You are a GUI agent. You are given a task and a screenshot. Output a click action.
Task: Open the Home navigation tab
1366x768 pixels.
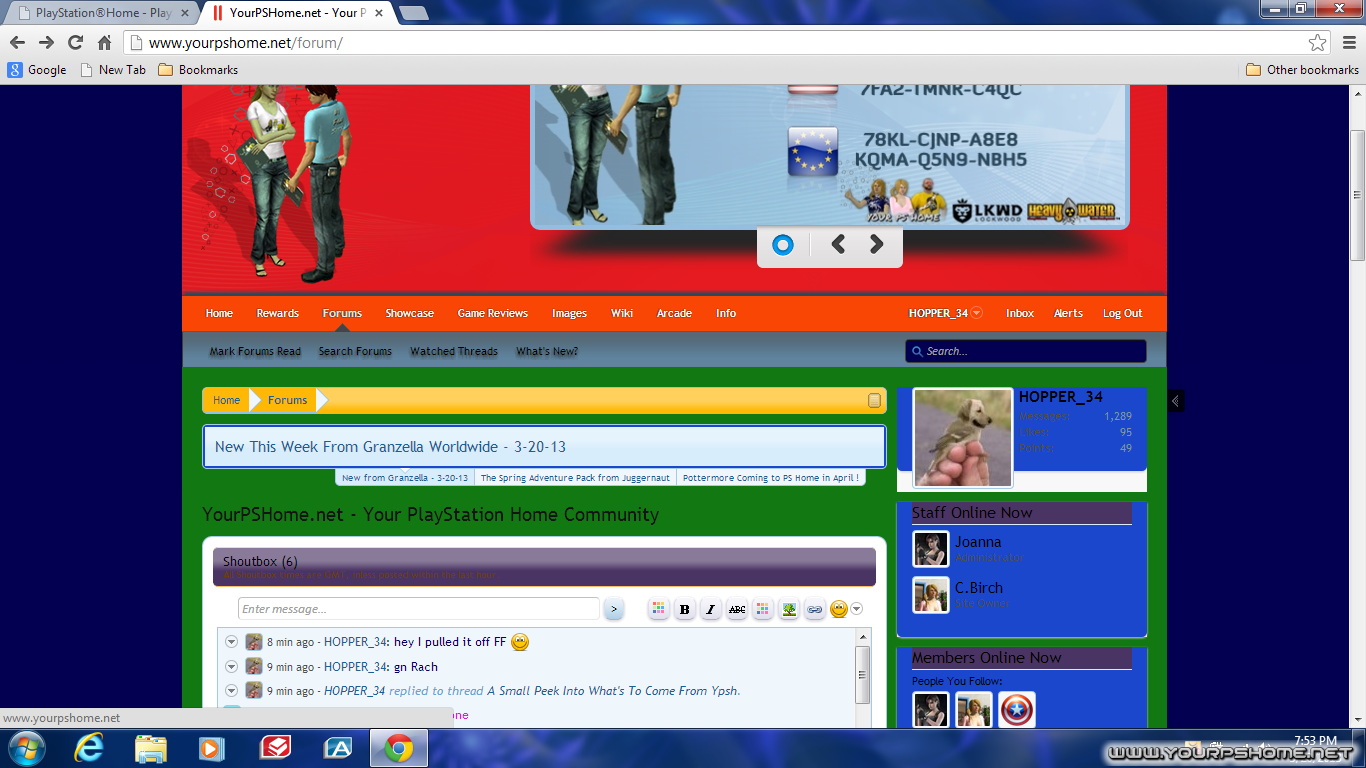tap(219, 313)
